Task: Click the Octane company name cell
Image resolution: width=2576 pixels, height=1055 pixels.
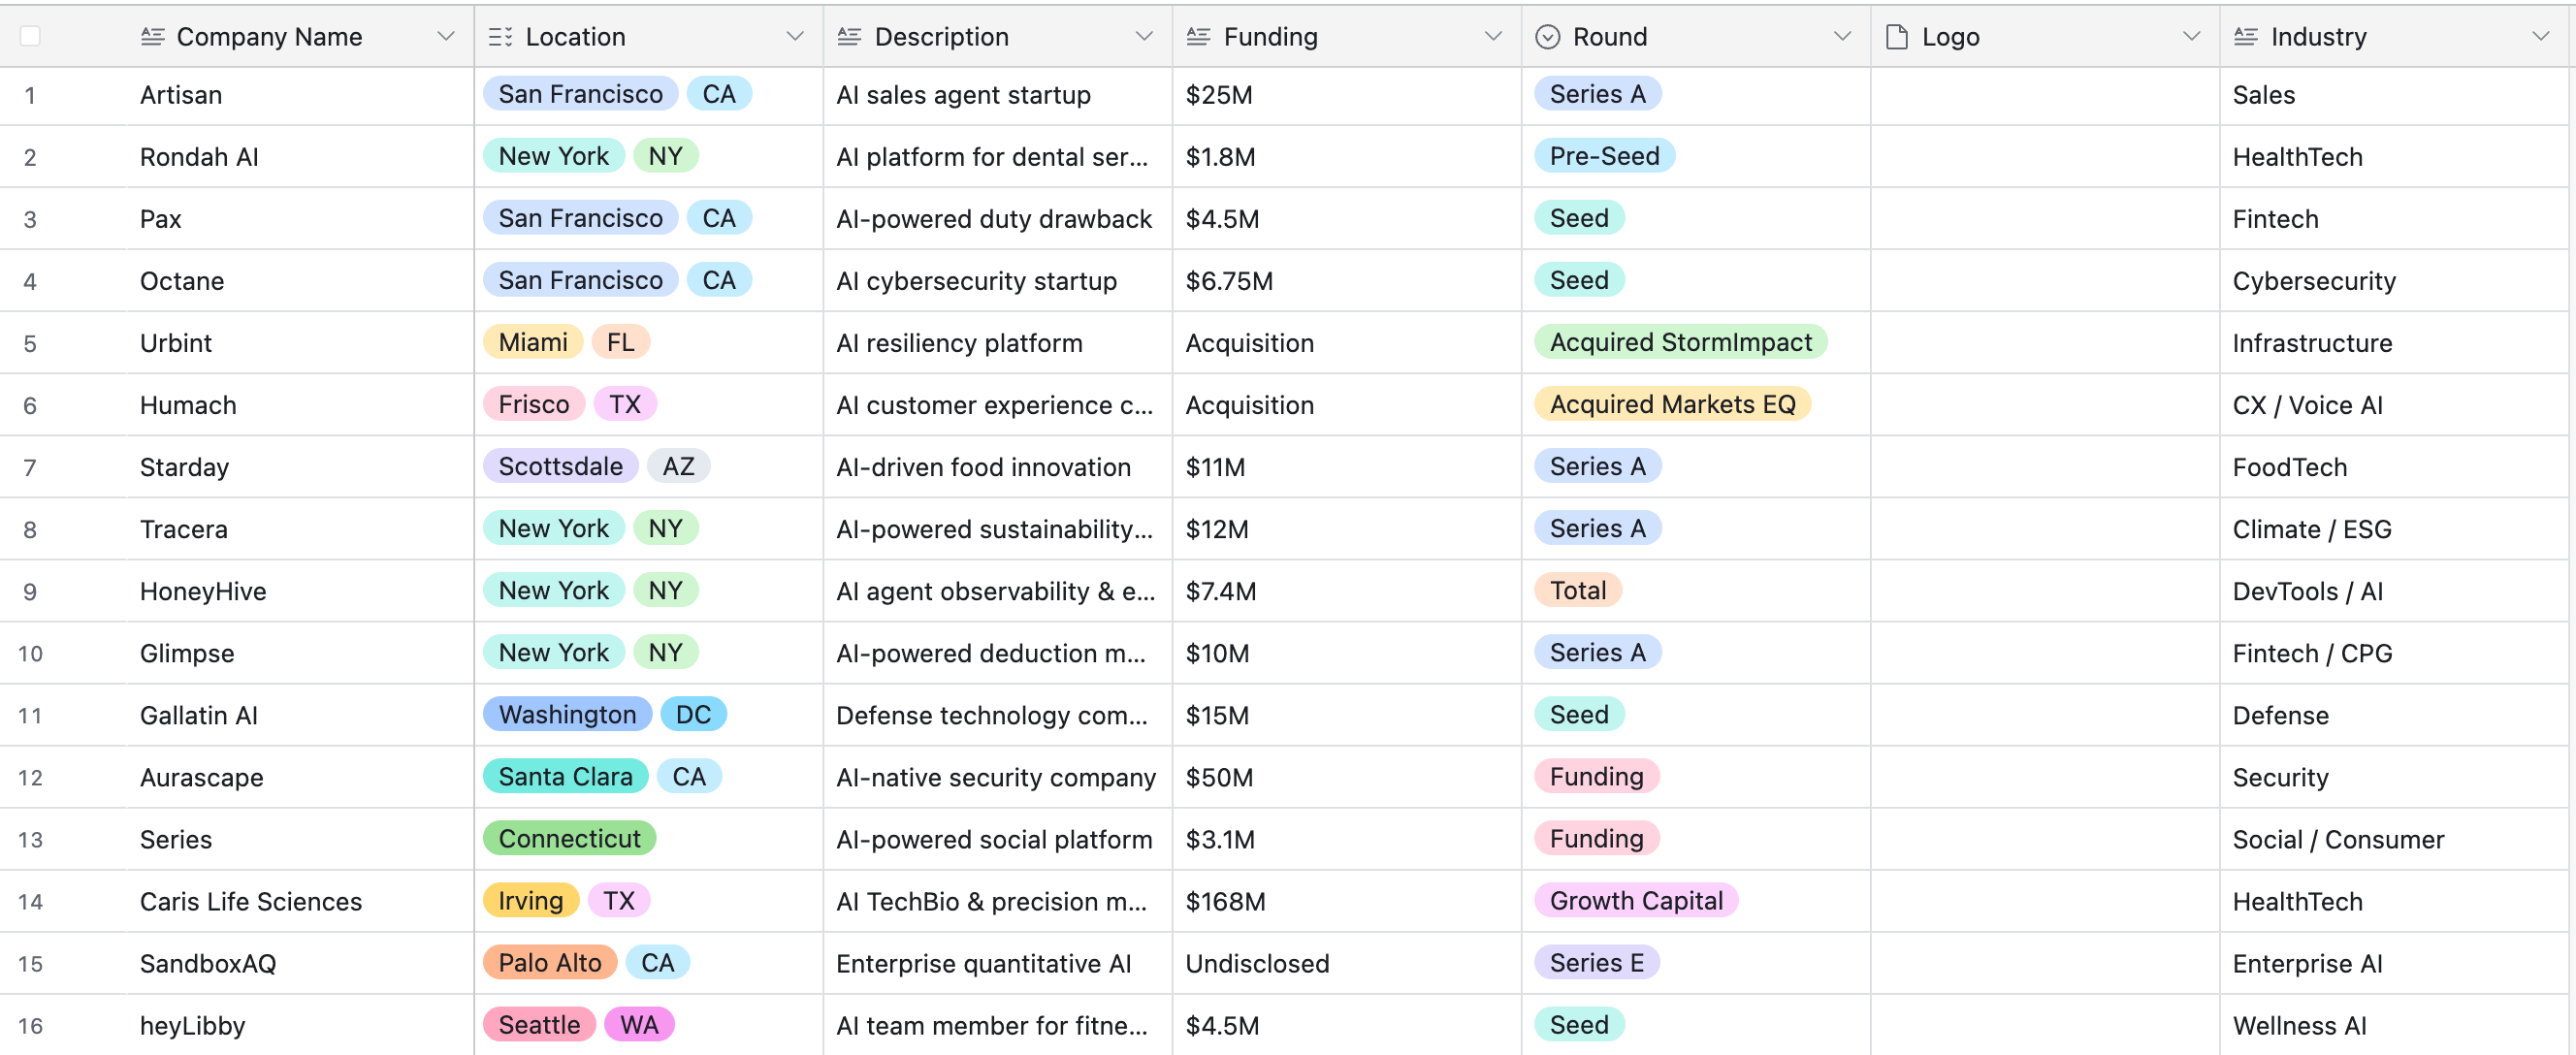Action: (300, 281)
